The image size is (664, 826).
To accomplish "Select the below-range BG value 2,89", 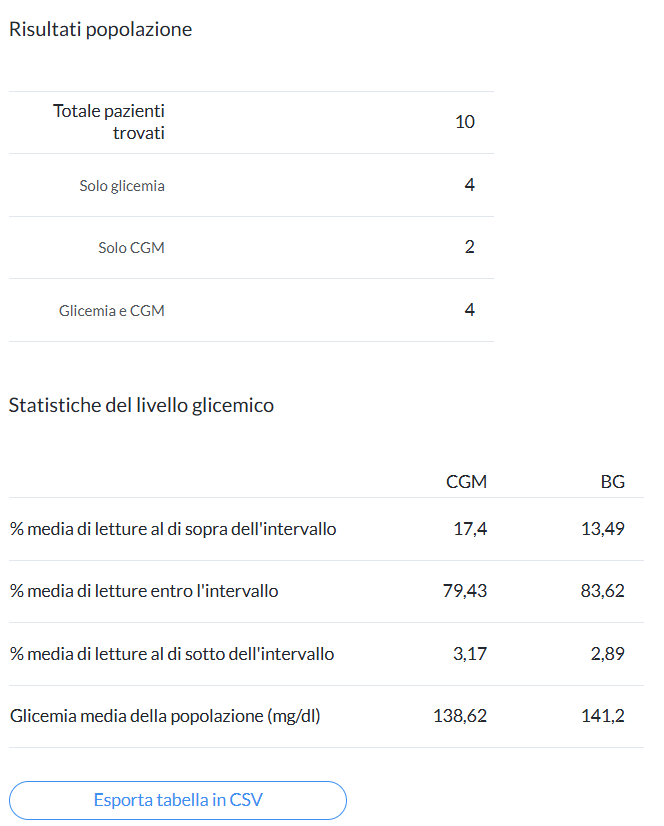I will click(608, 653).
